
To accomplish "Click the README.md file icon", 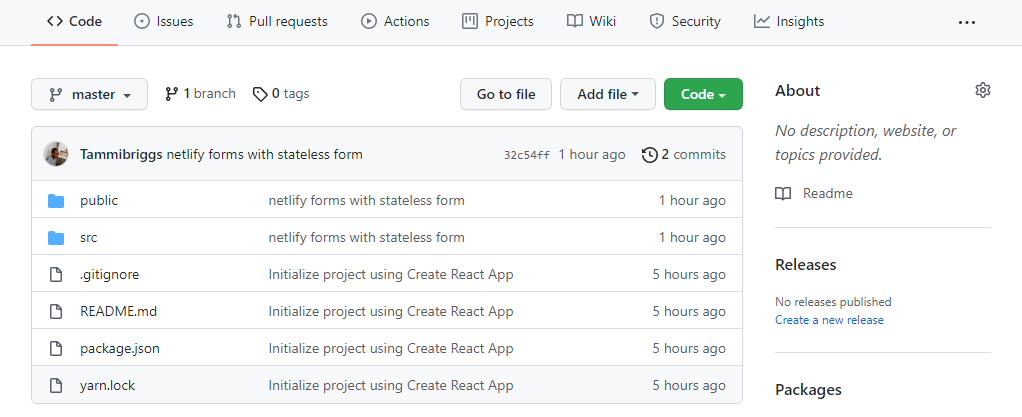I will [56, 311].
